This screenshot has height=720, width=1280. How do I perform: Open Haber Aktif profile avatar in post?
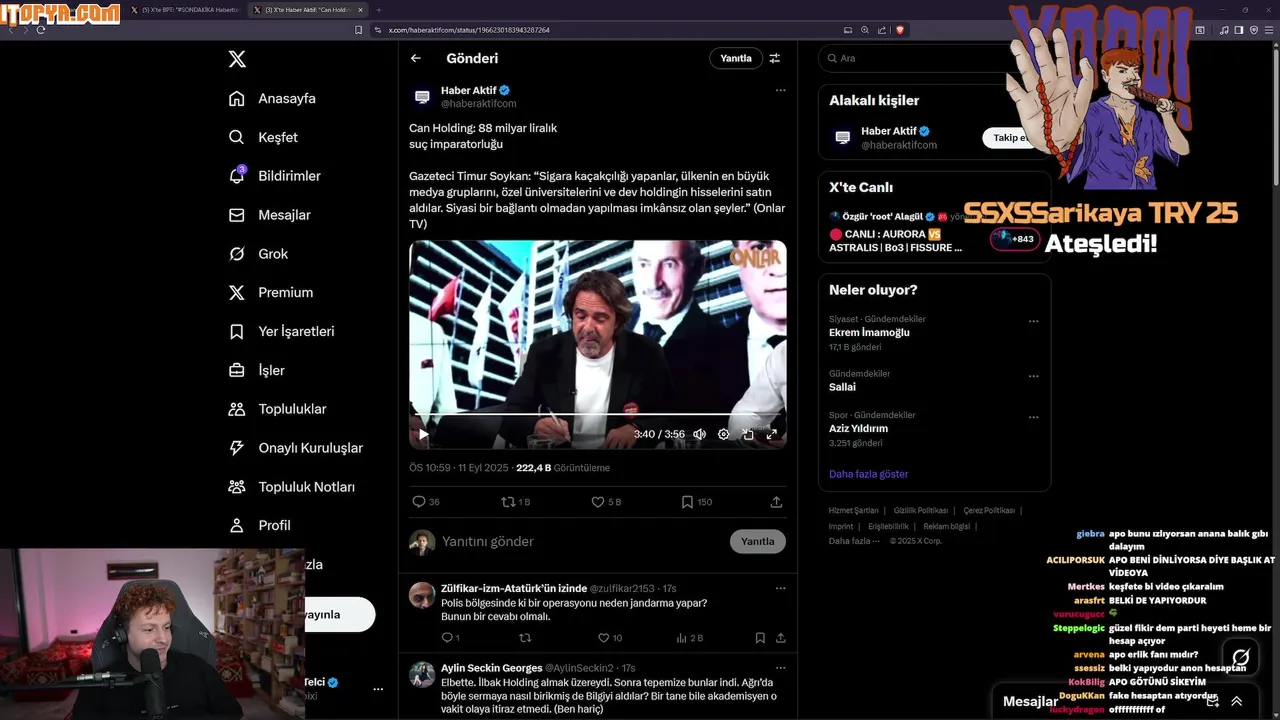422,97
